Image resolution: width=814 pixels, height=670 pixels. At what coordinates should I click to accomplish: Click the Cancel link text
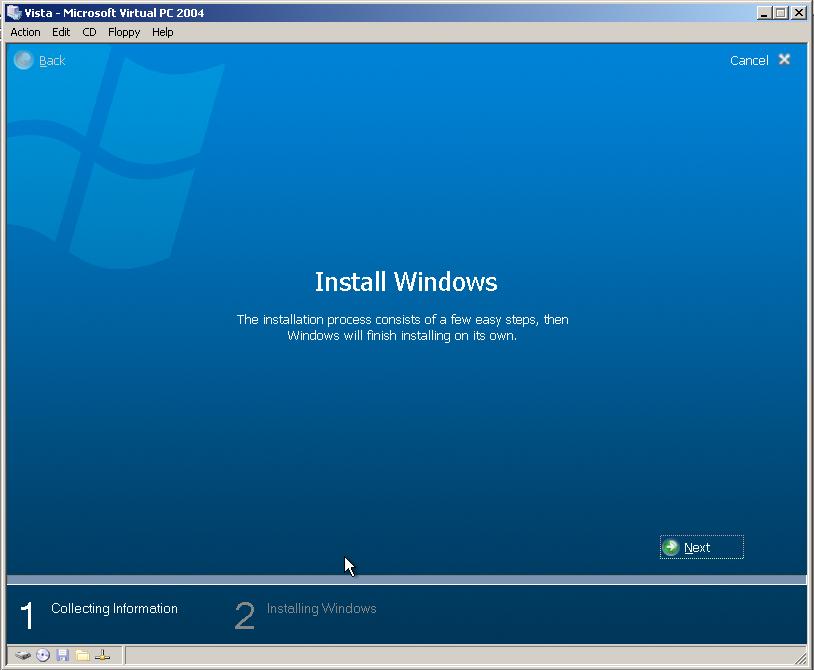click(x=749, y=61)
